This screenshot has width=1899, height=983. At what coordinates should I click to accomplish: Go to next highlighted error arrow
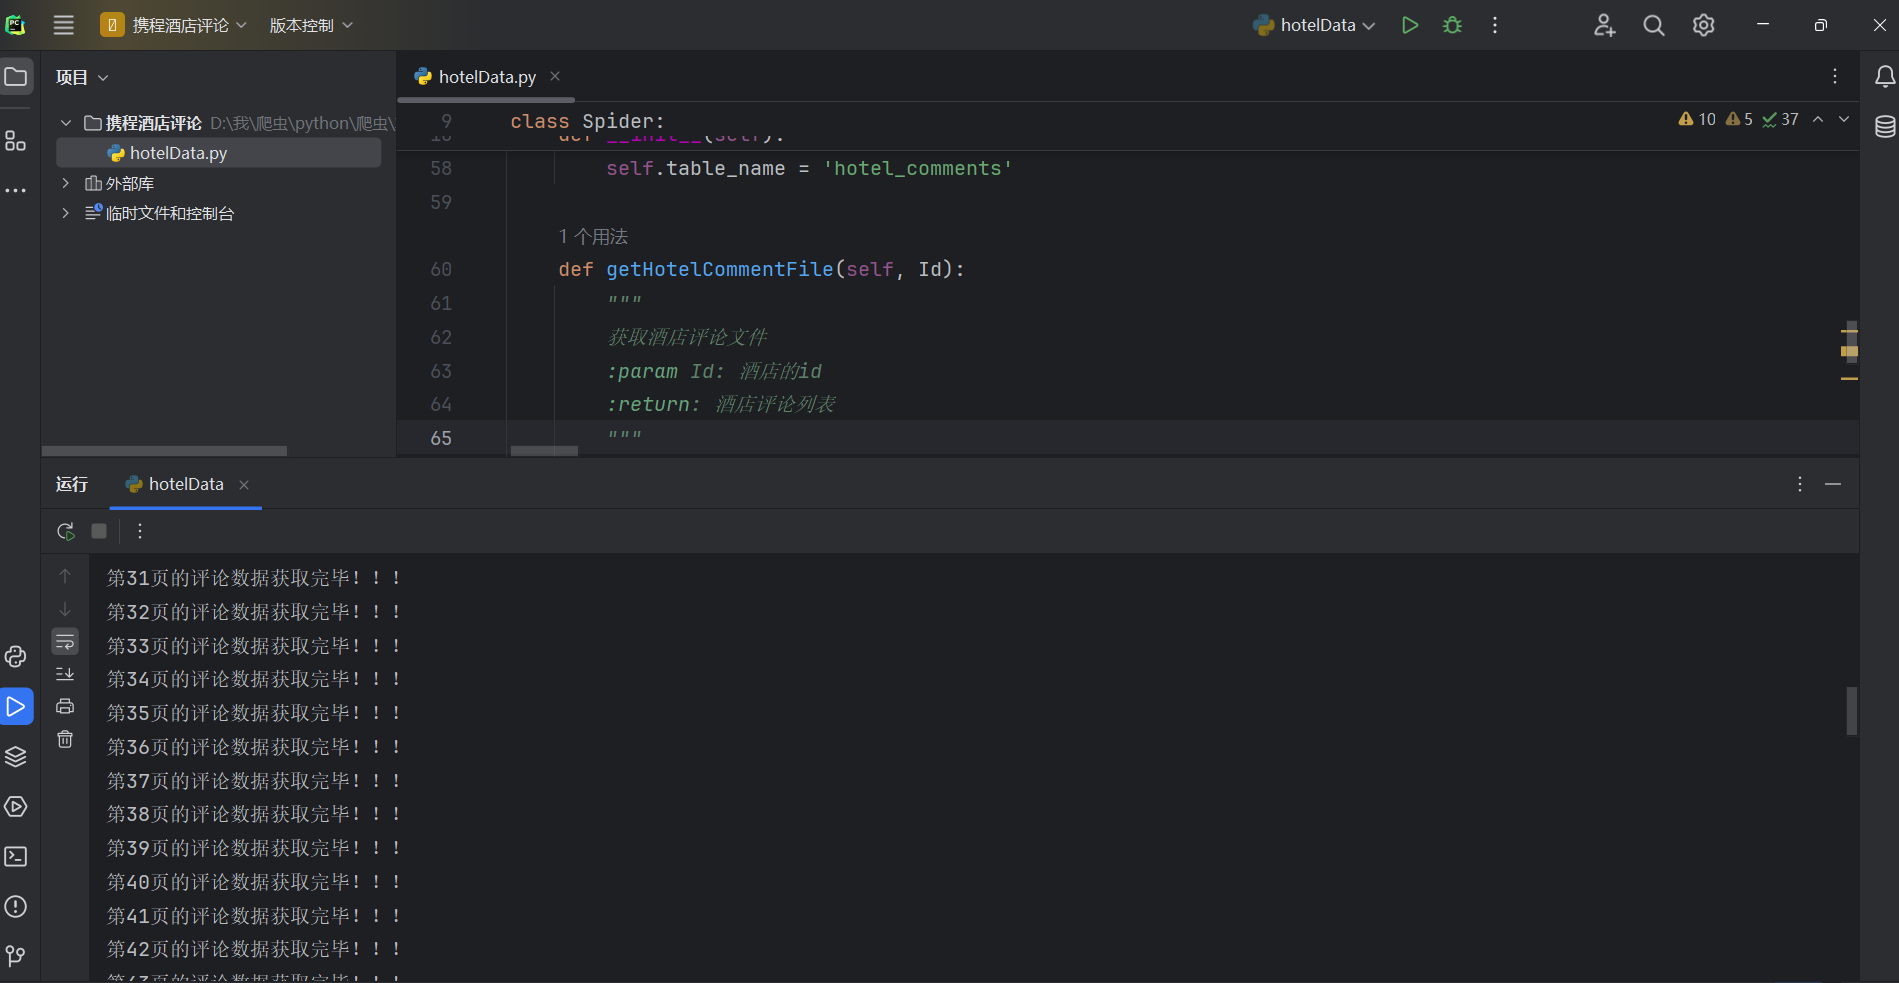pyautogui.click(x=1844, y=119)
